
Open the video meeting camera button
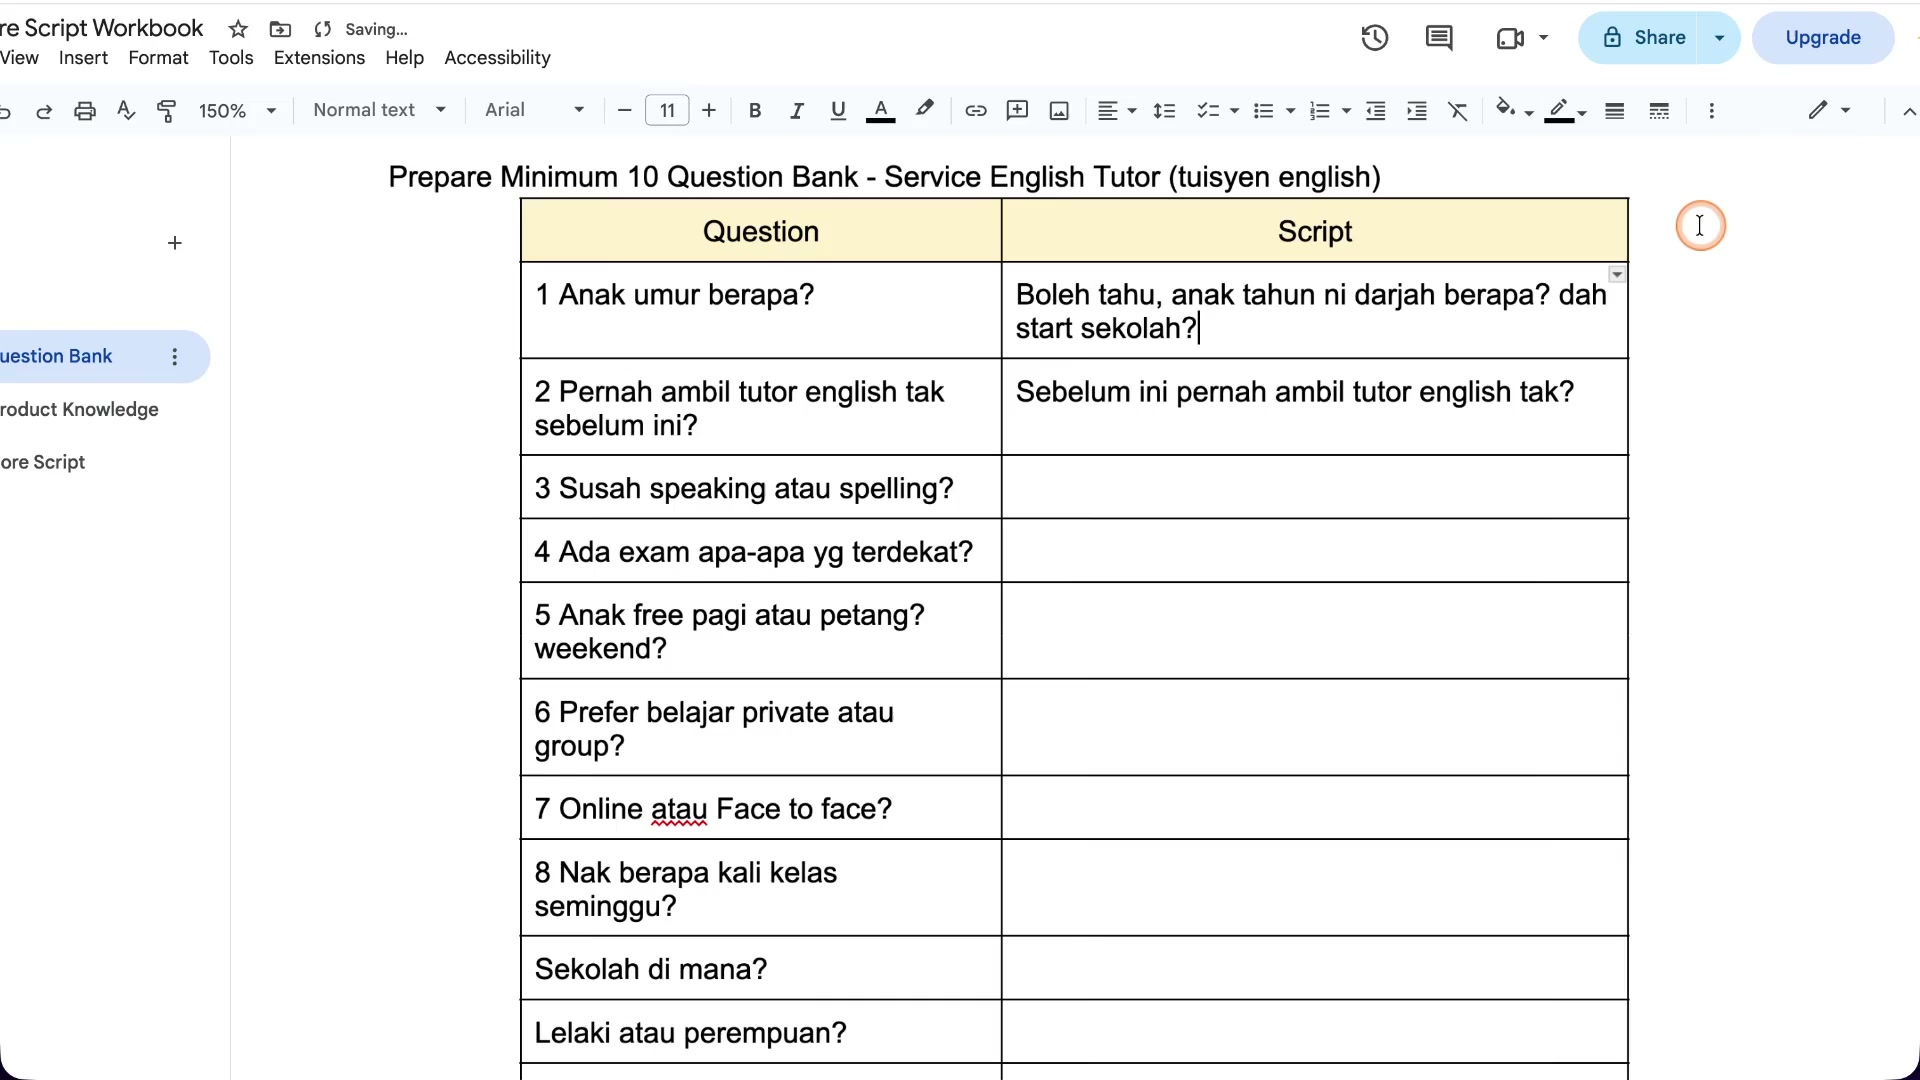pyautogui.click(x=1522, y=38)
